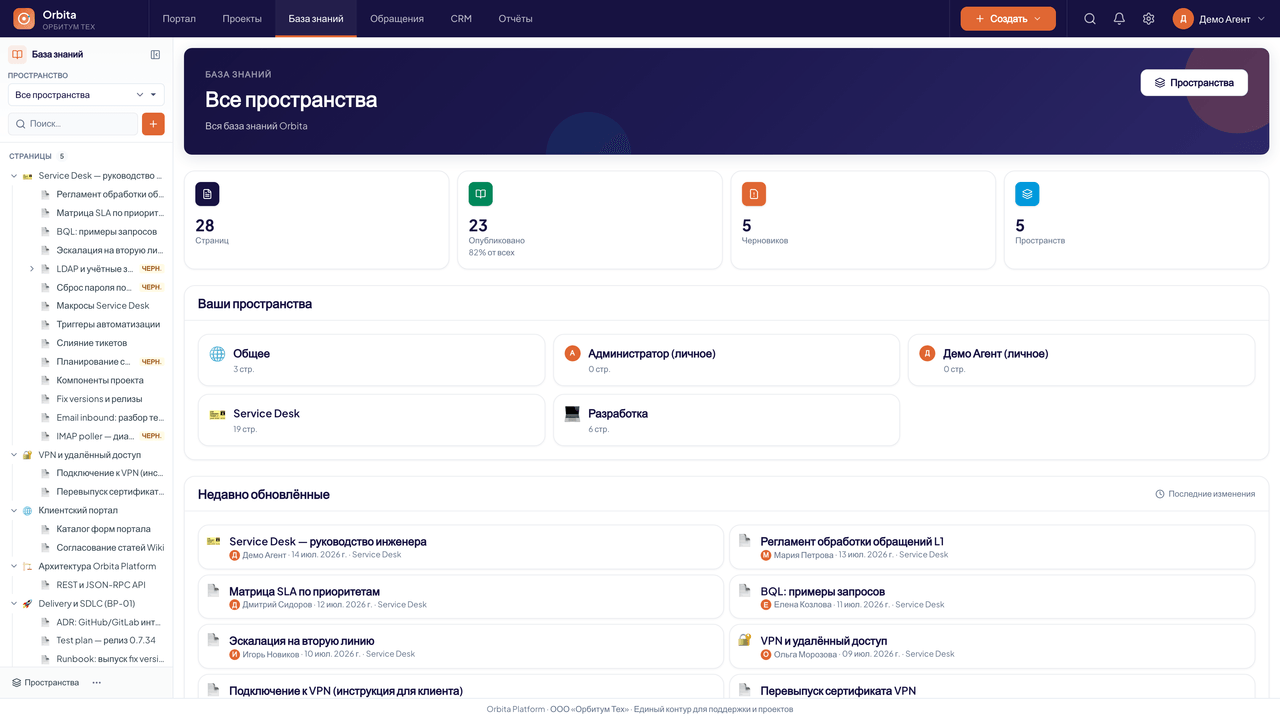Click the Пространства button in banner
Viewport: 1280px width, 720px height.
click(x=1194, y=83)
